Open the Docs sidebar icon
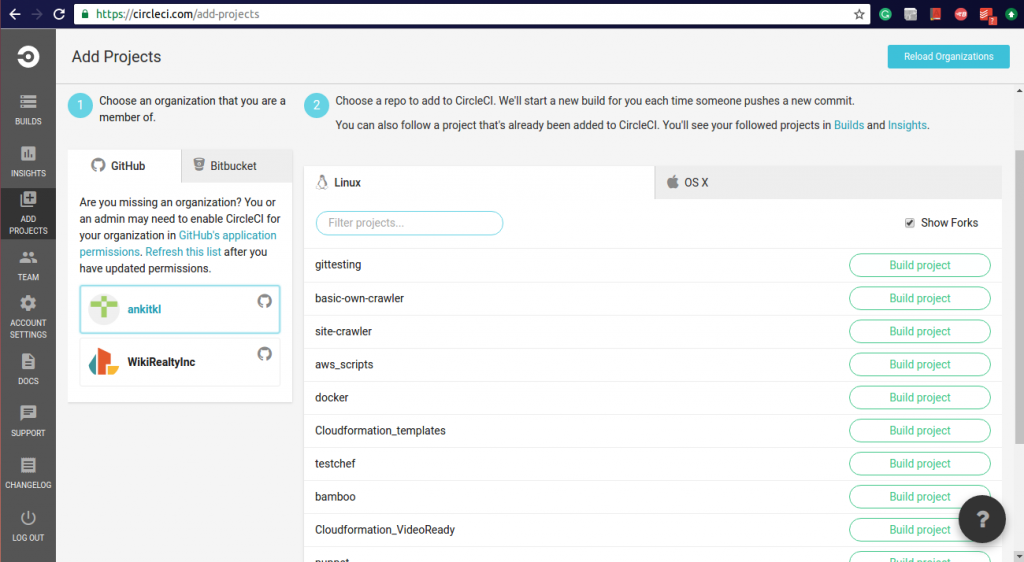Viewport: 1024px width, 562px height. [28, 362]
